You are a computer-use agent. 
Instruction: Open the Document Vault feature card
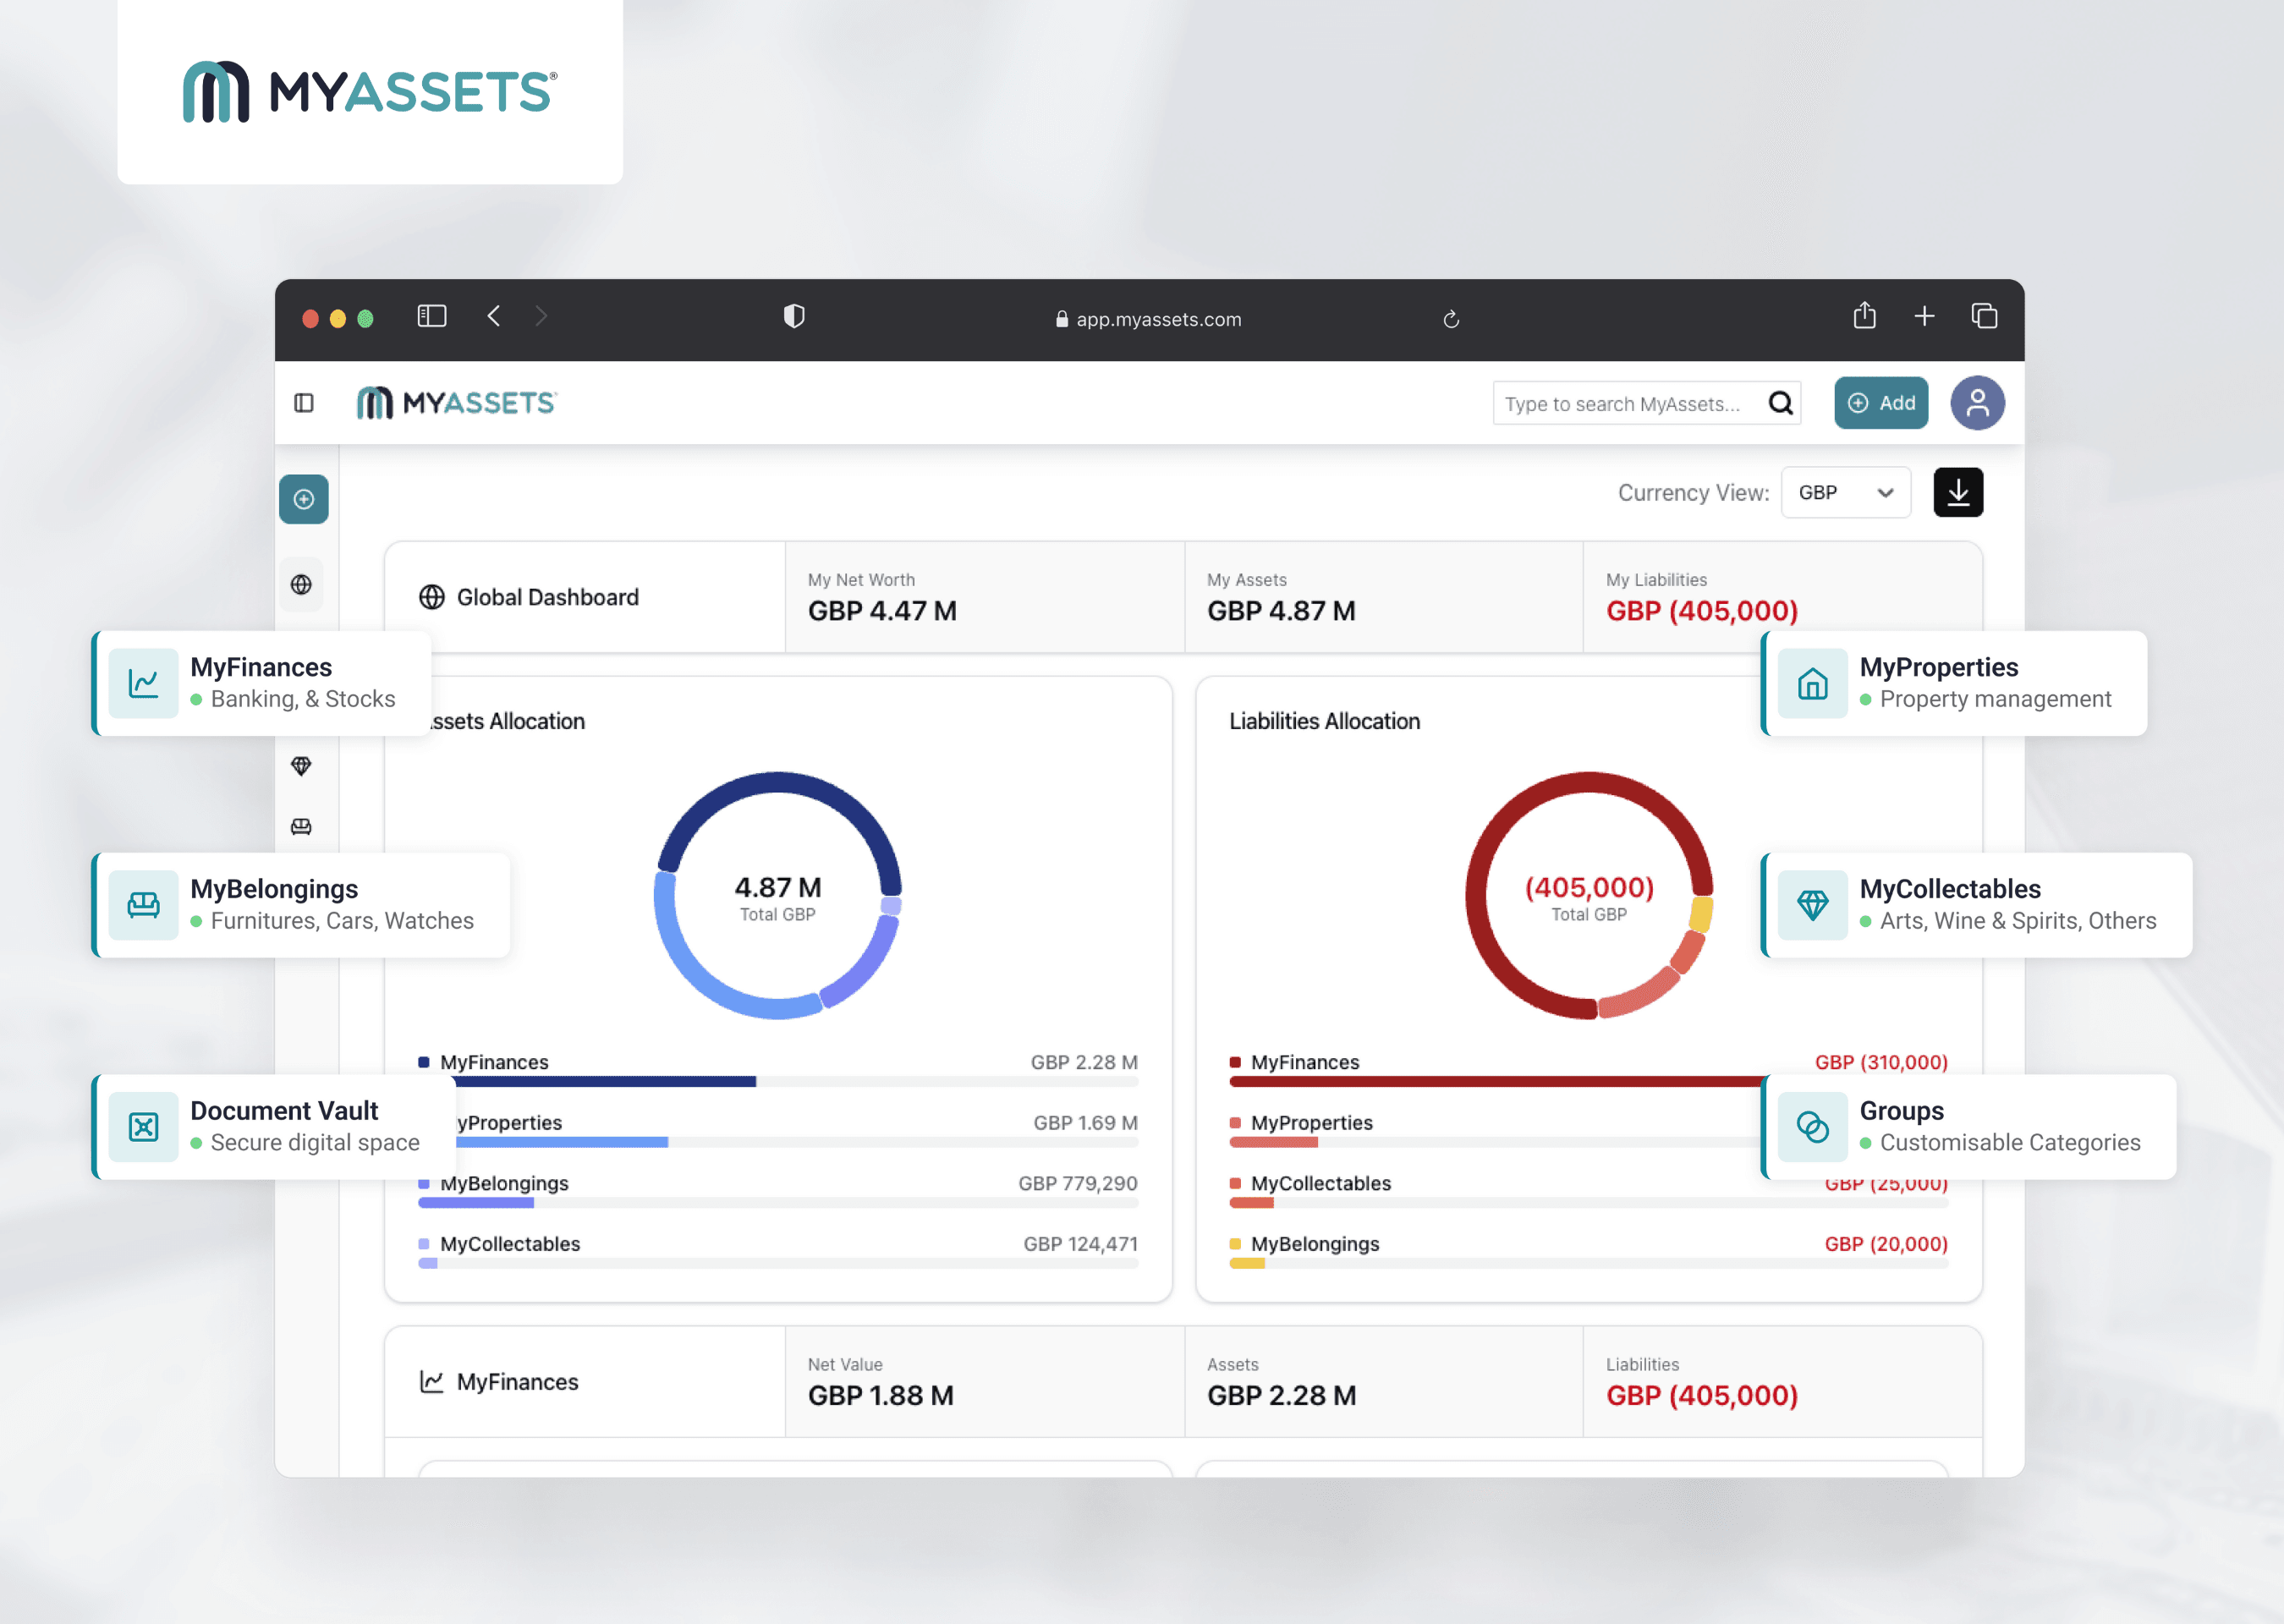coord(274,1127)
